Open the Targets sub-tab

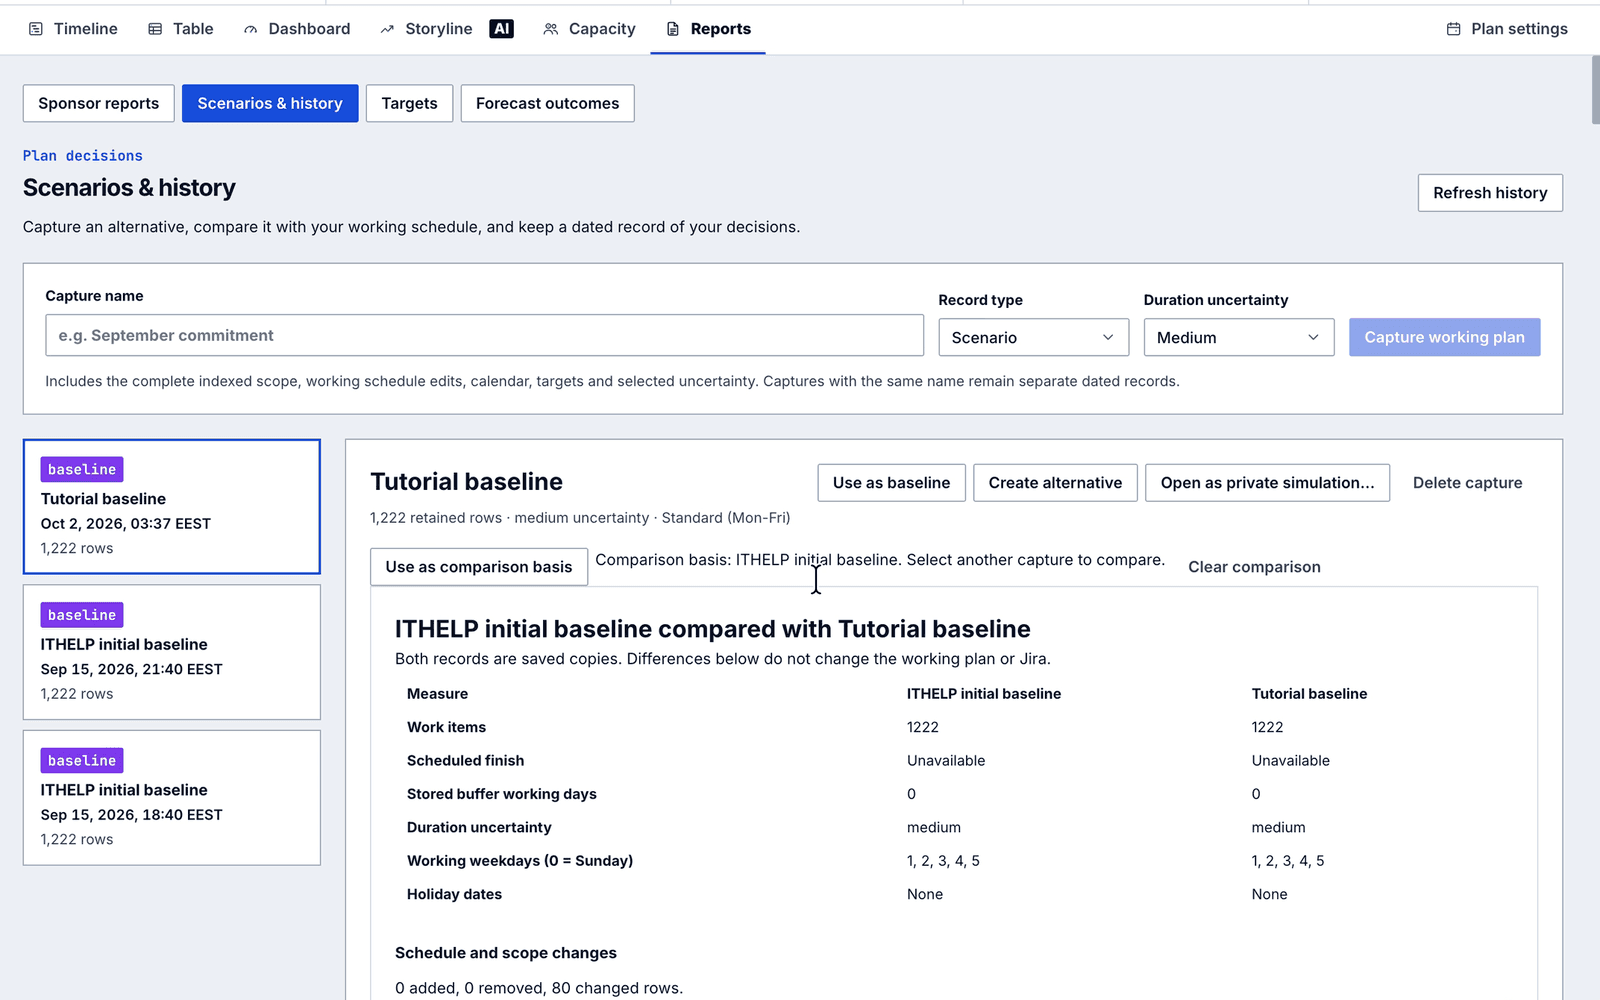click(409, 103)
